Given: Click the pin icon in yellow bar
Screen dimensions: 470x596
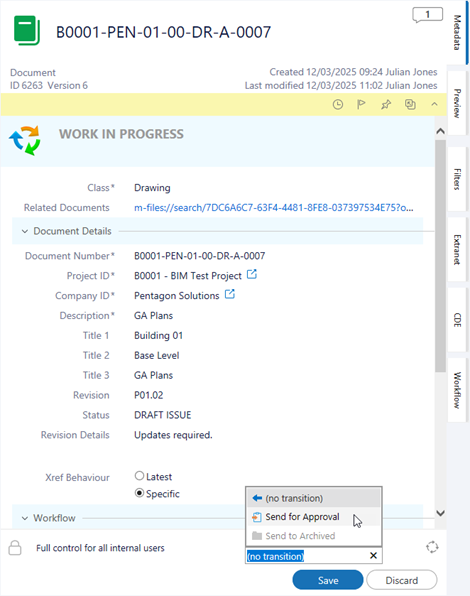Looking at the screenshot, I should [x=386, y=104].
